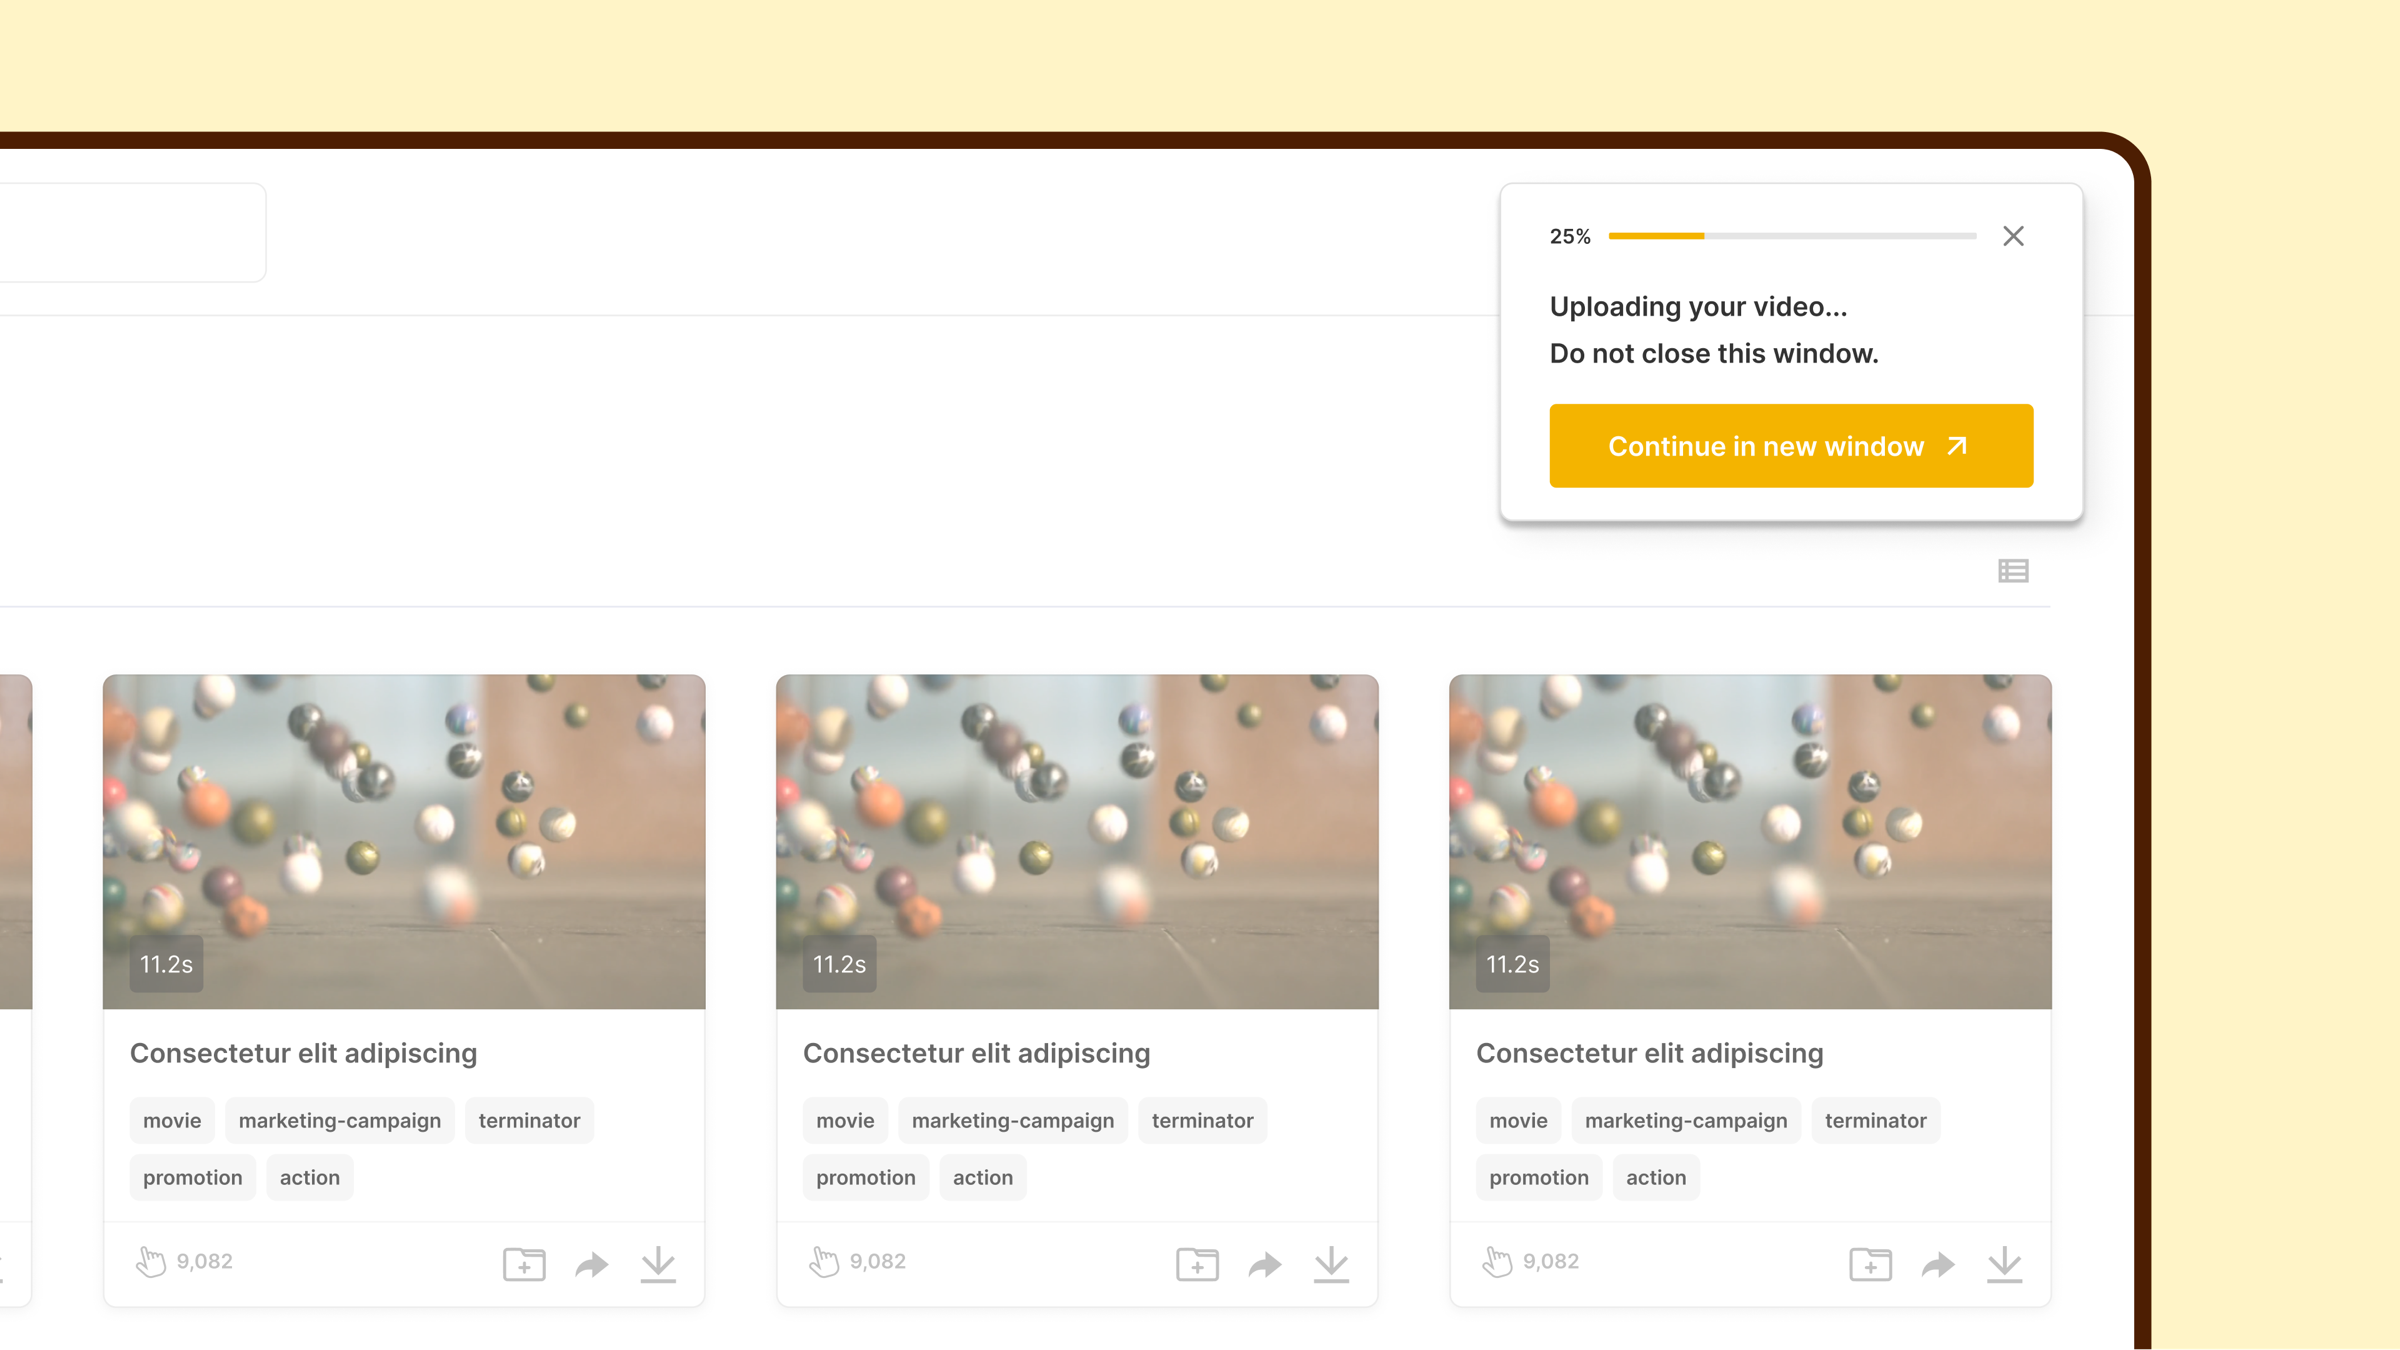
Task: Download the first fully visible video card
Action: [658, 1264]
